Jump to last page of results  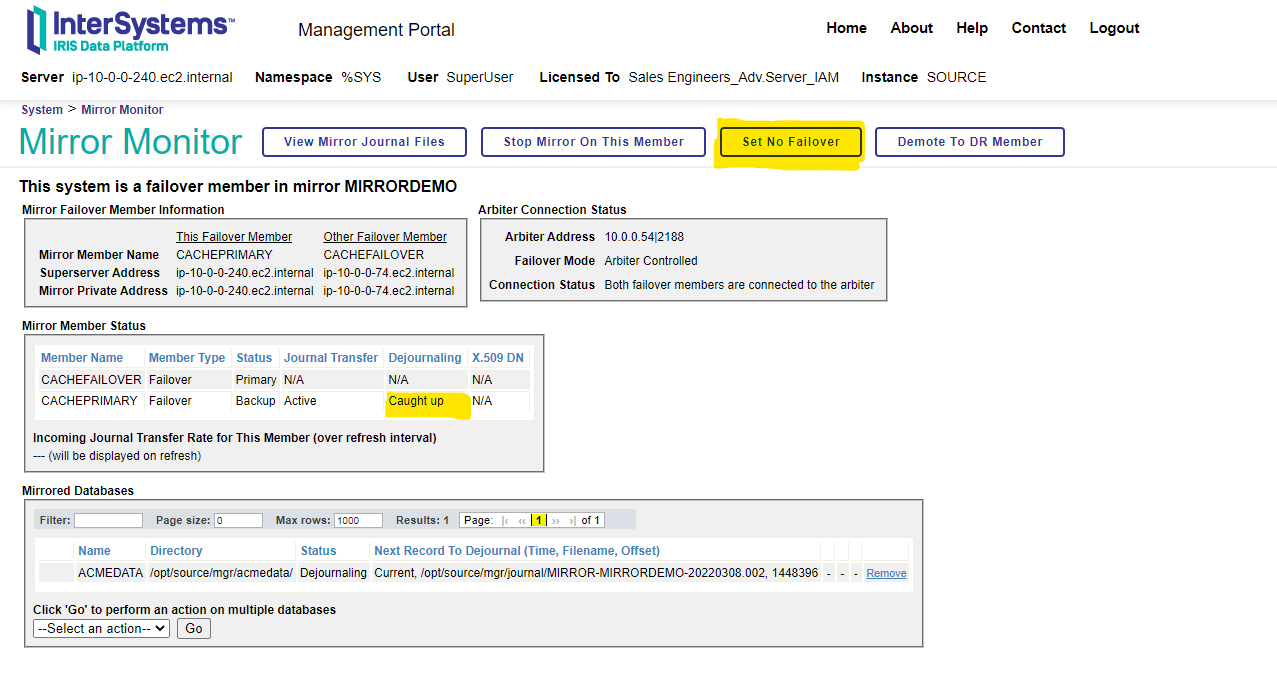tap(572, 521)
